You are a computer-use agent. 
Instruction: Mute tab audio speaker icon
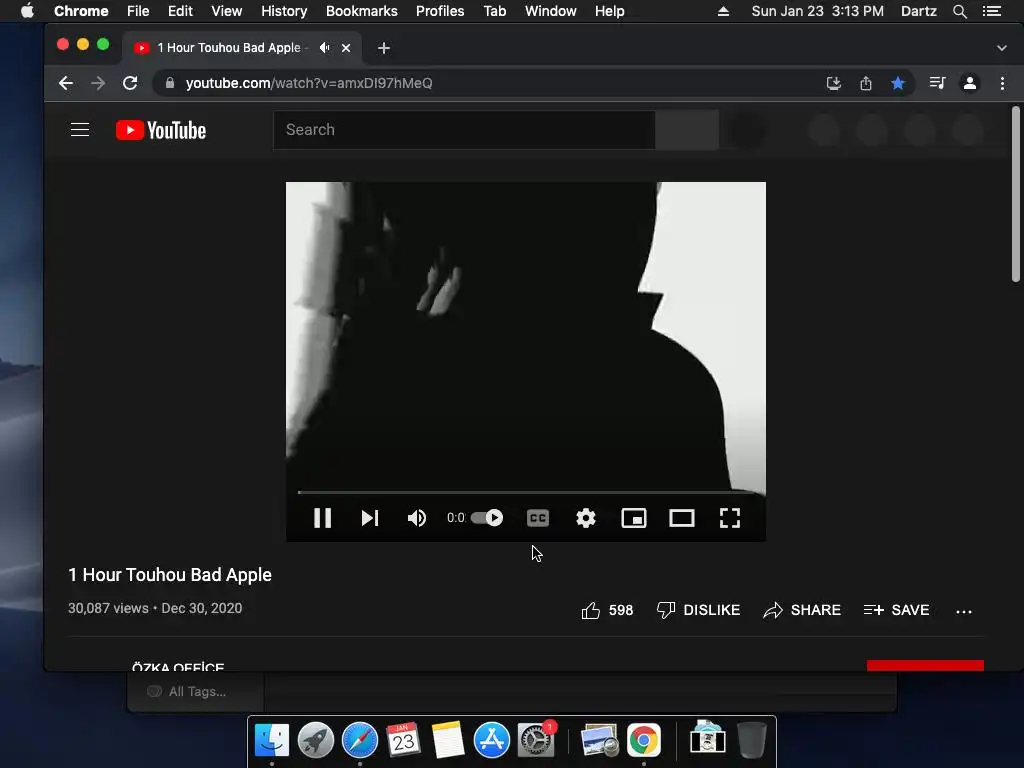(x=325, y=48)
